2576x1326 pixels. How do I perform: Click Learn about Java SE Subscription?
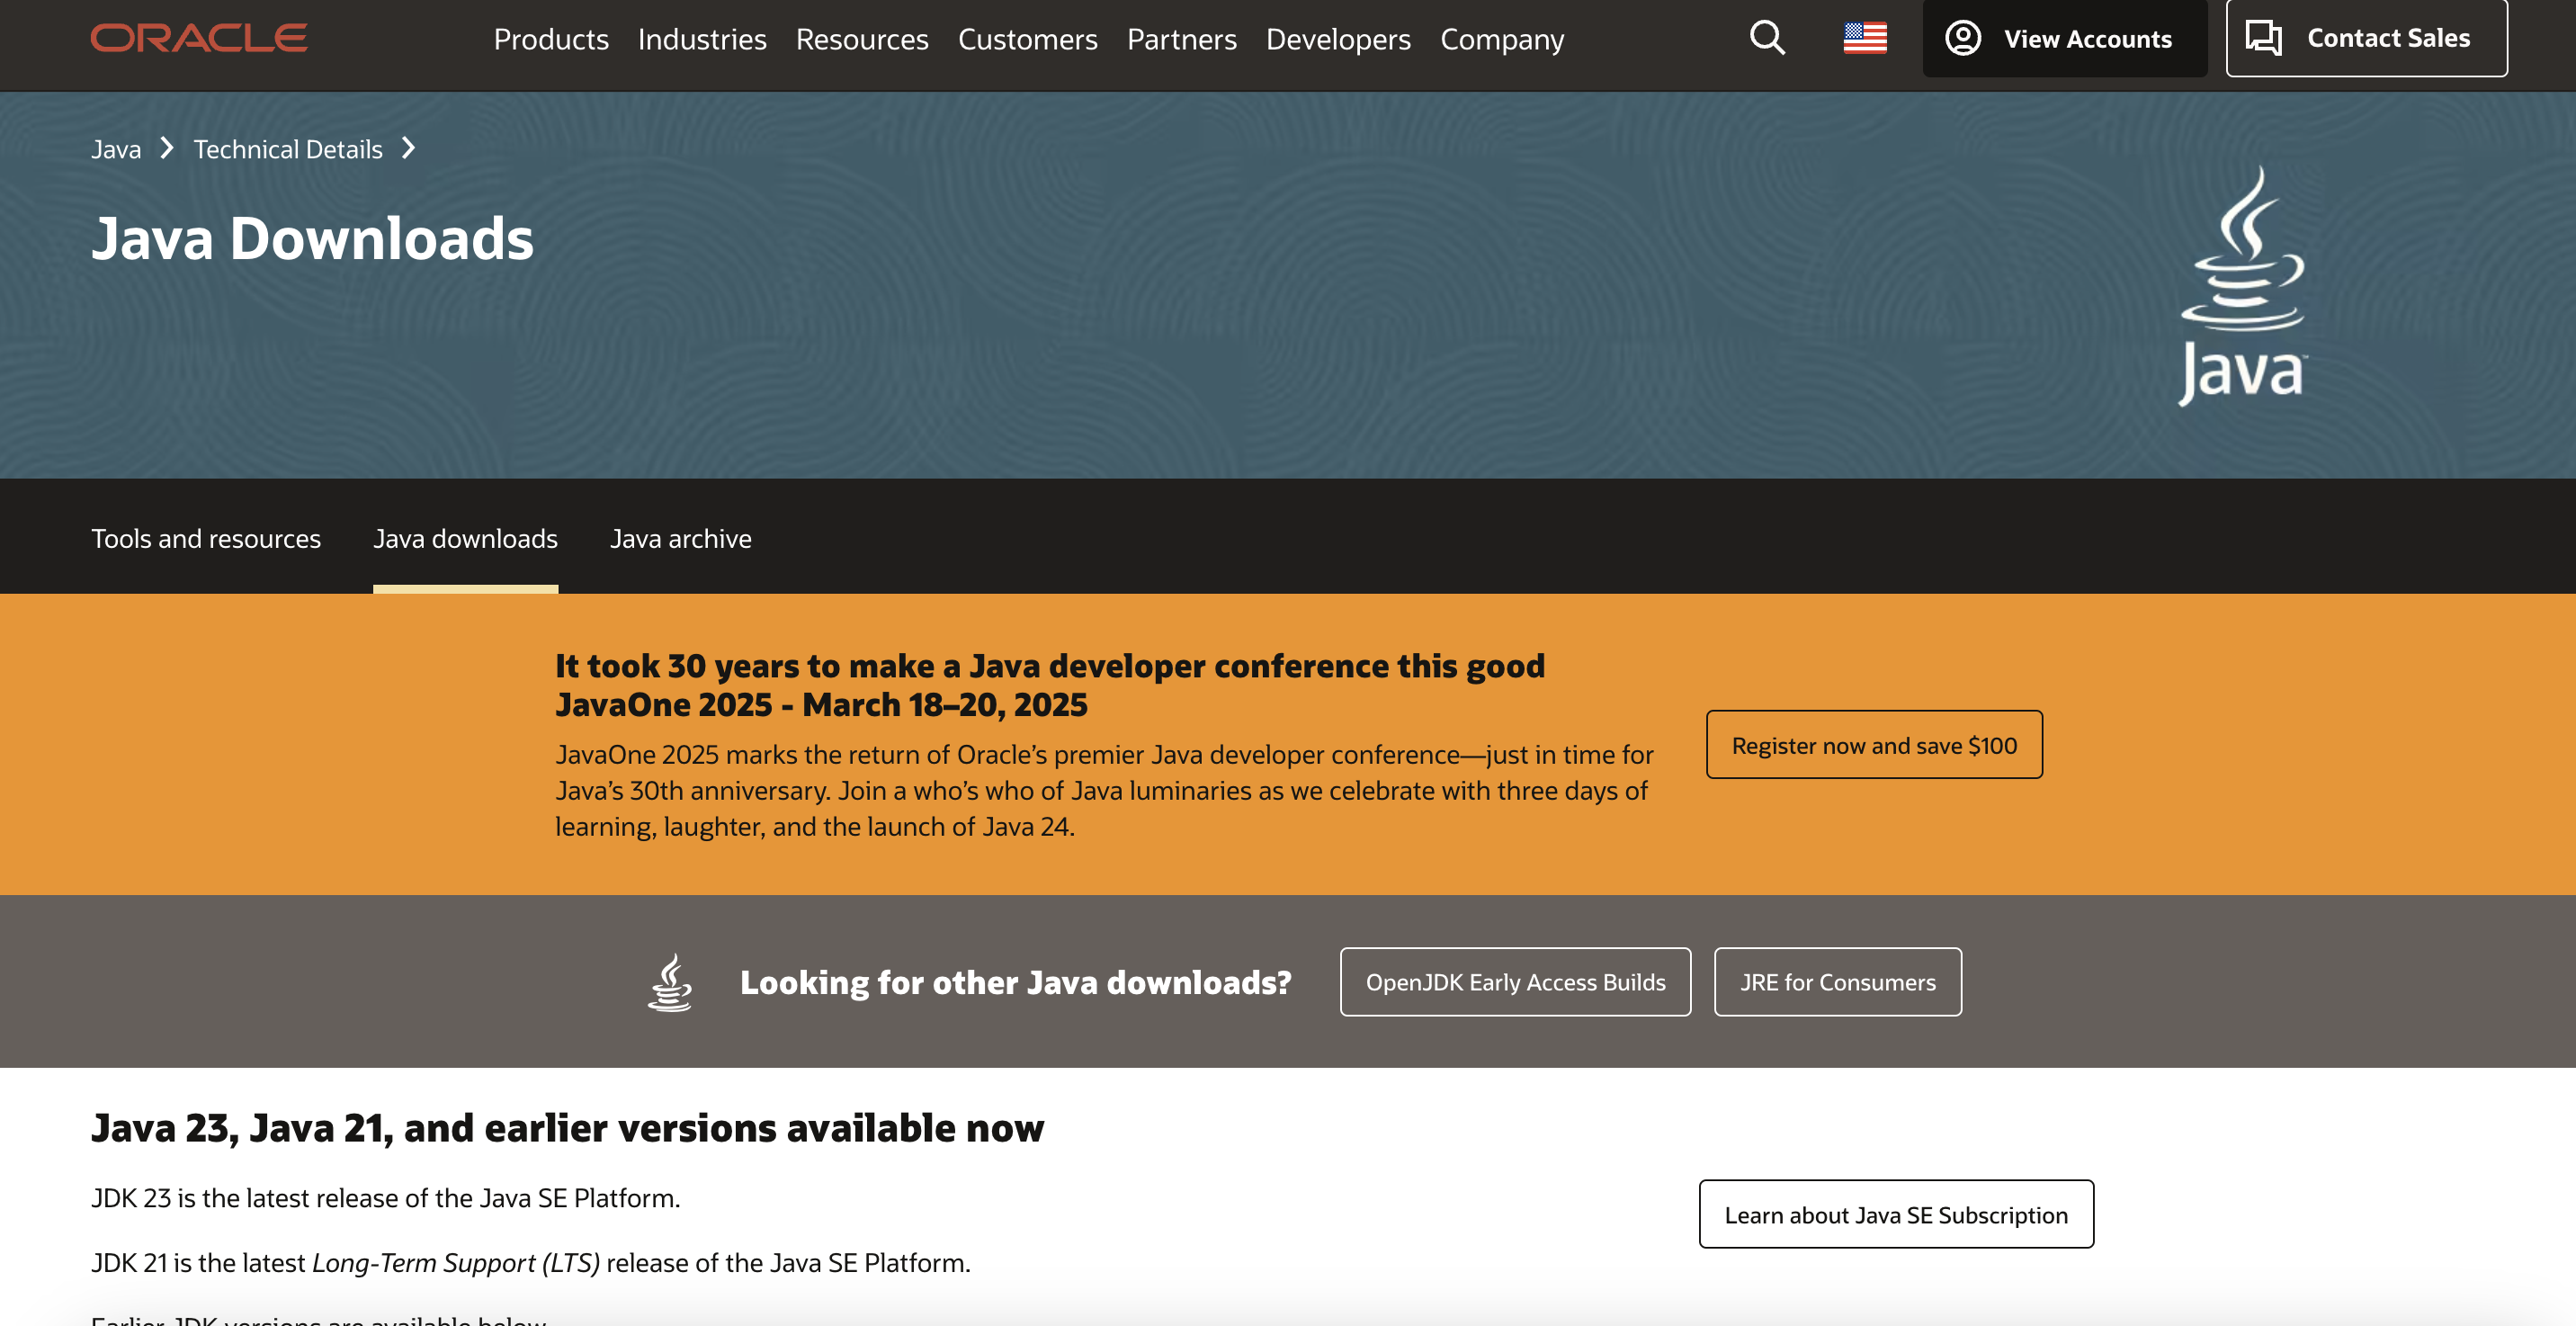click(x=1895, y=1214)
